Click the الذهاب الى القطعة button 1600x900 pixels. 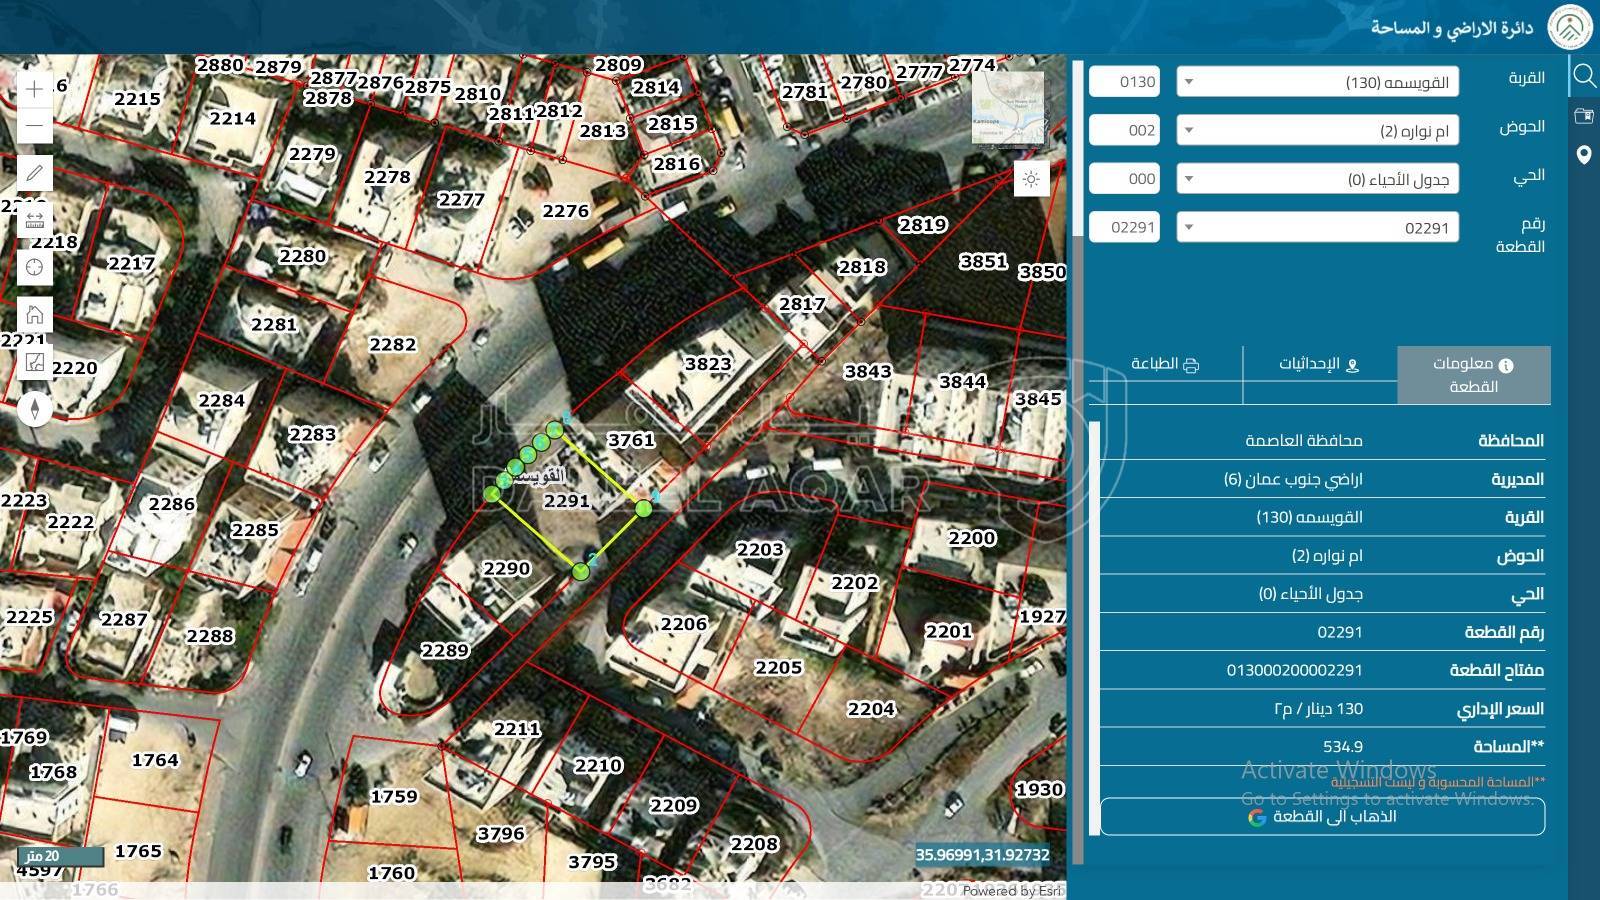click(1322, 816)
